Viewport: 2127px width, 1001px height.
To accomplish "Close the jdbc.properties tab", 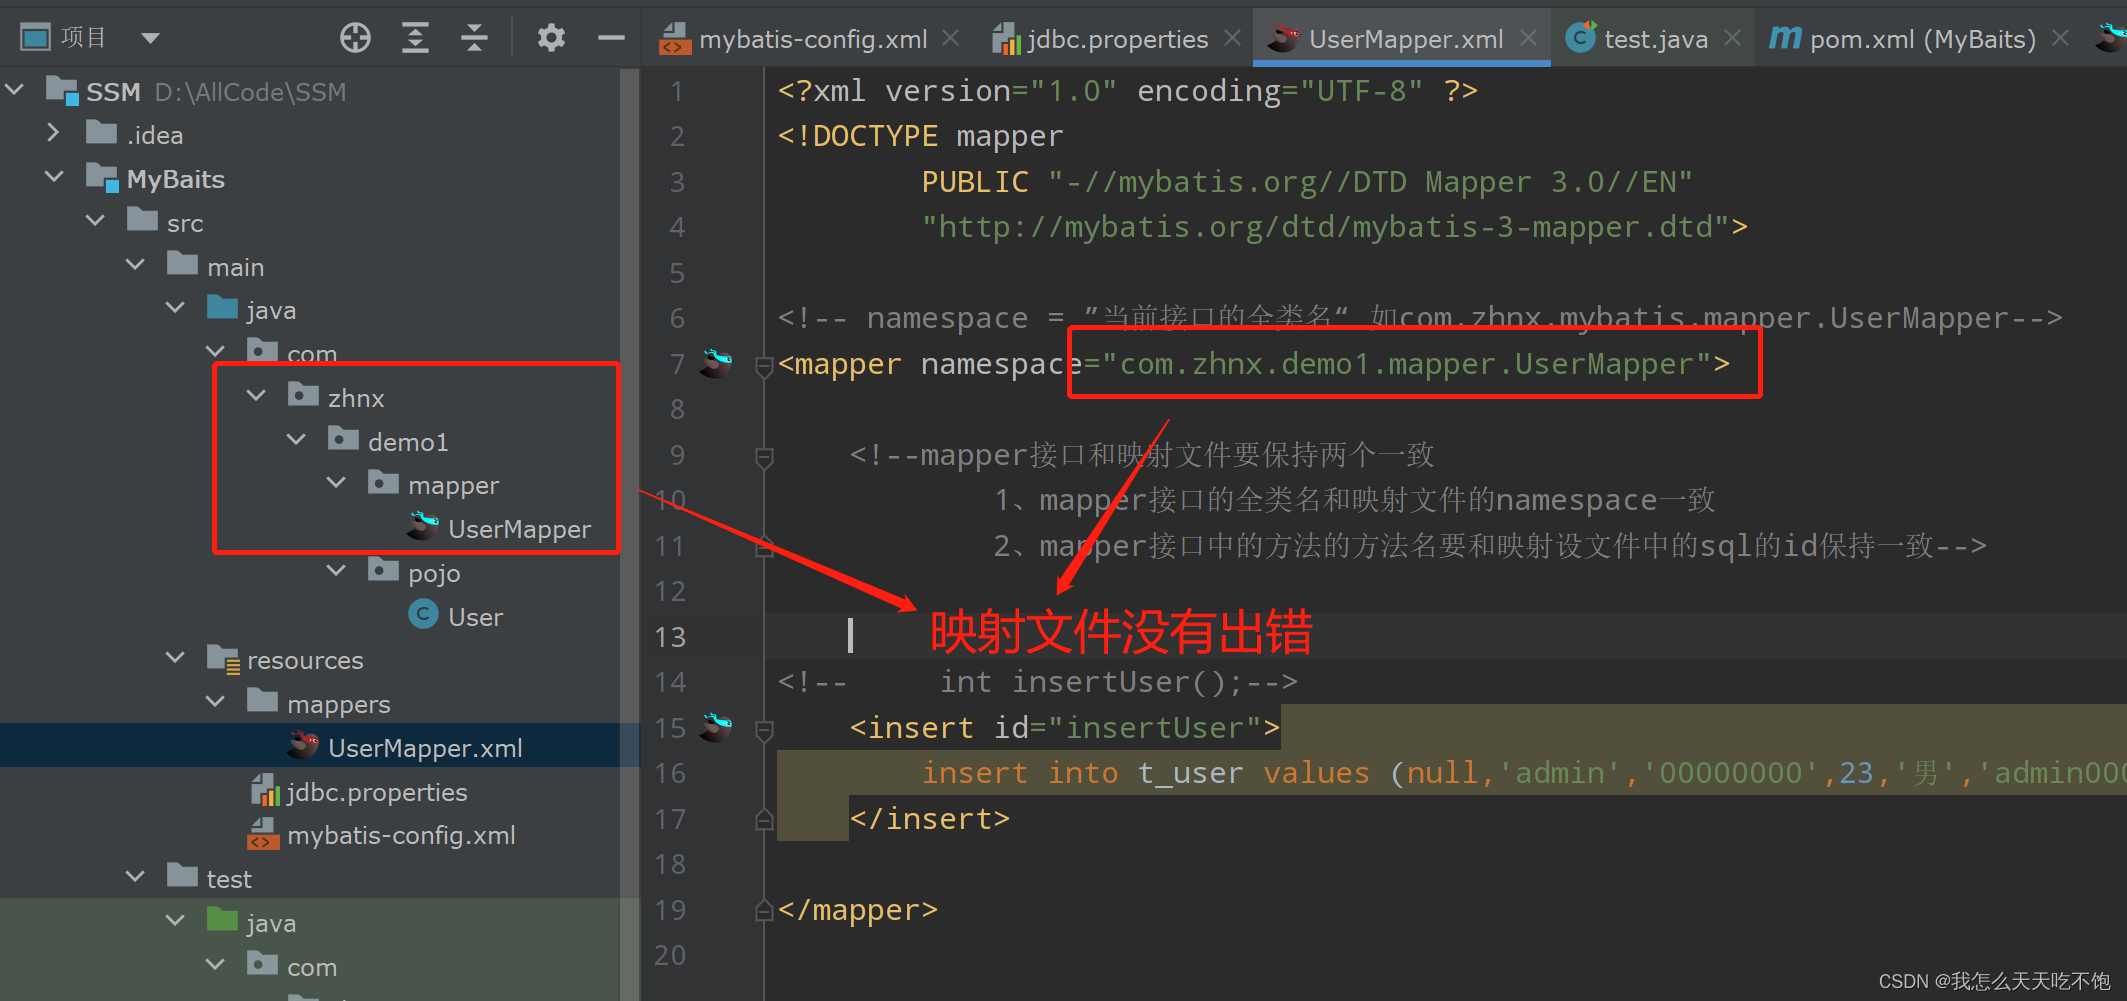I will tap(1233, 38).
